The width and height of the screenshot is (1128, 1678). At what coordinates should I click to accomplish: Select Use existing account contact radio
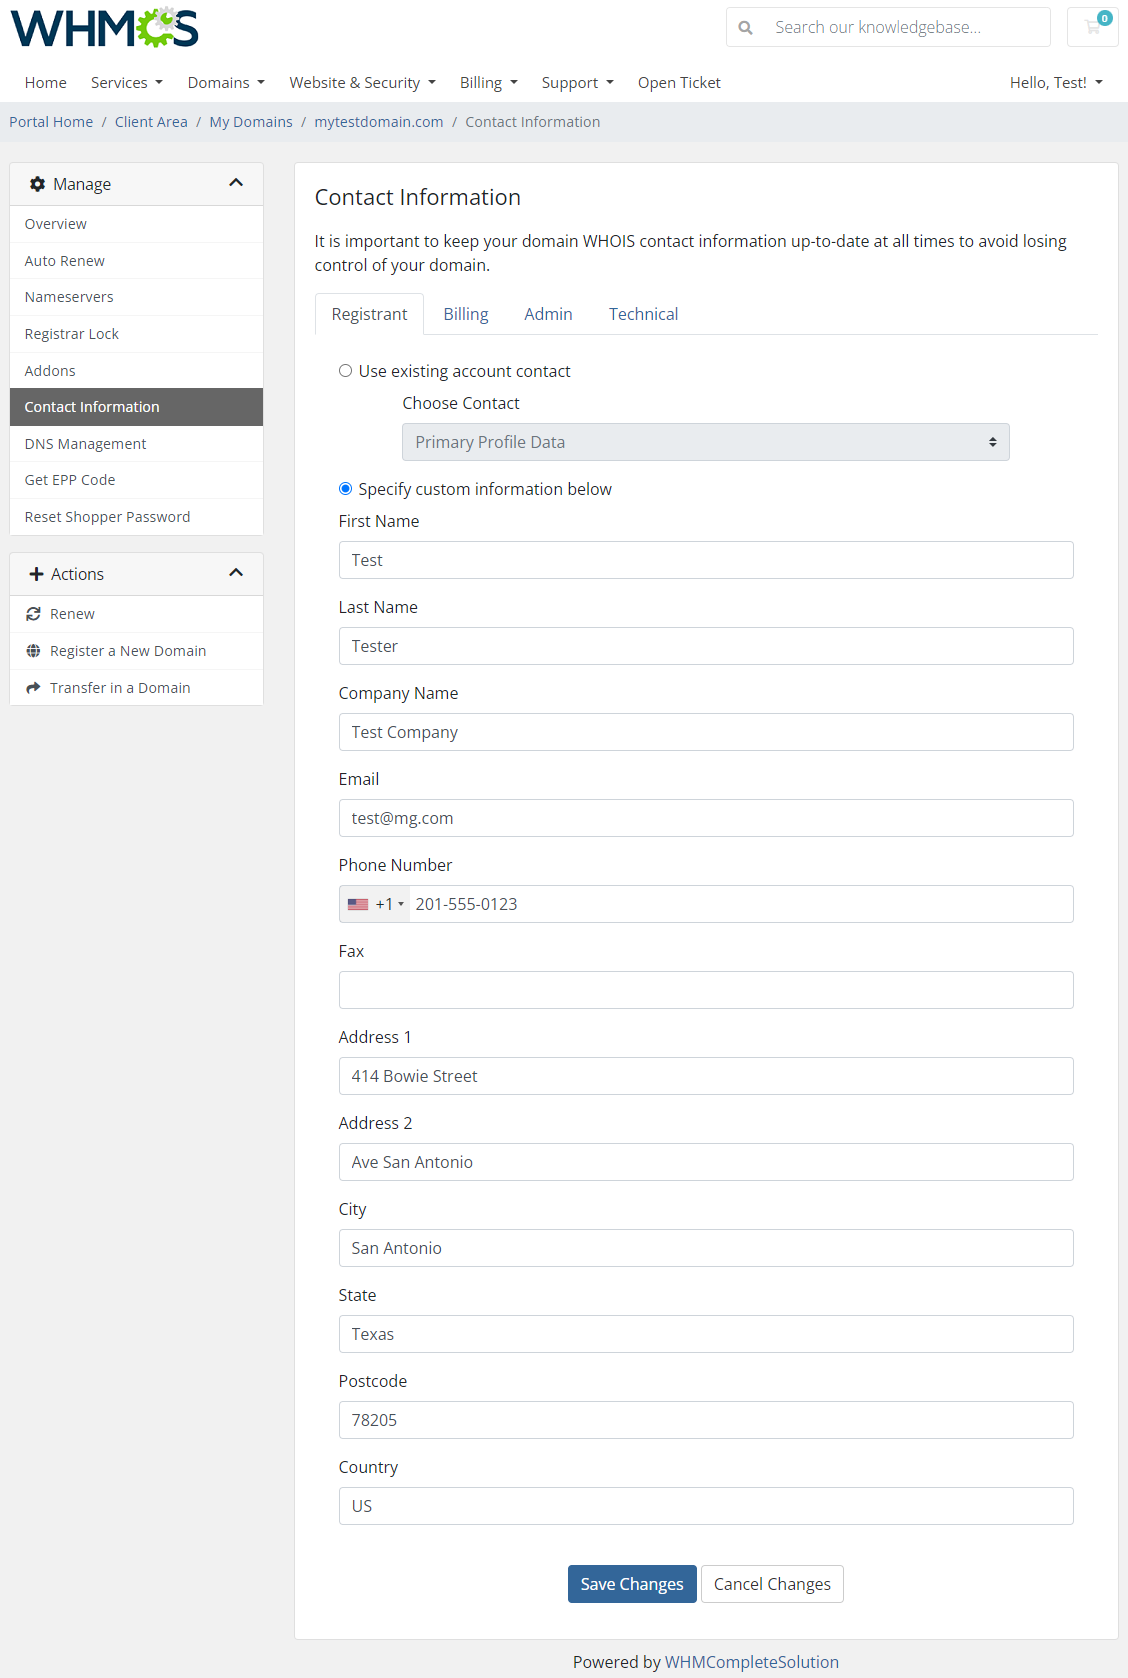click(x=345, y=371)
